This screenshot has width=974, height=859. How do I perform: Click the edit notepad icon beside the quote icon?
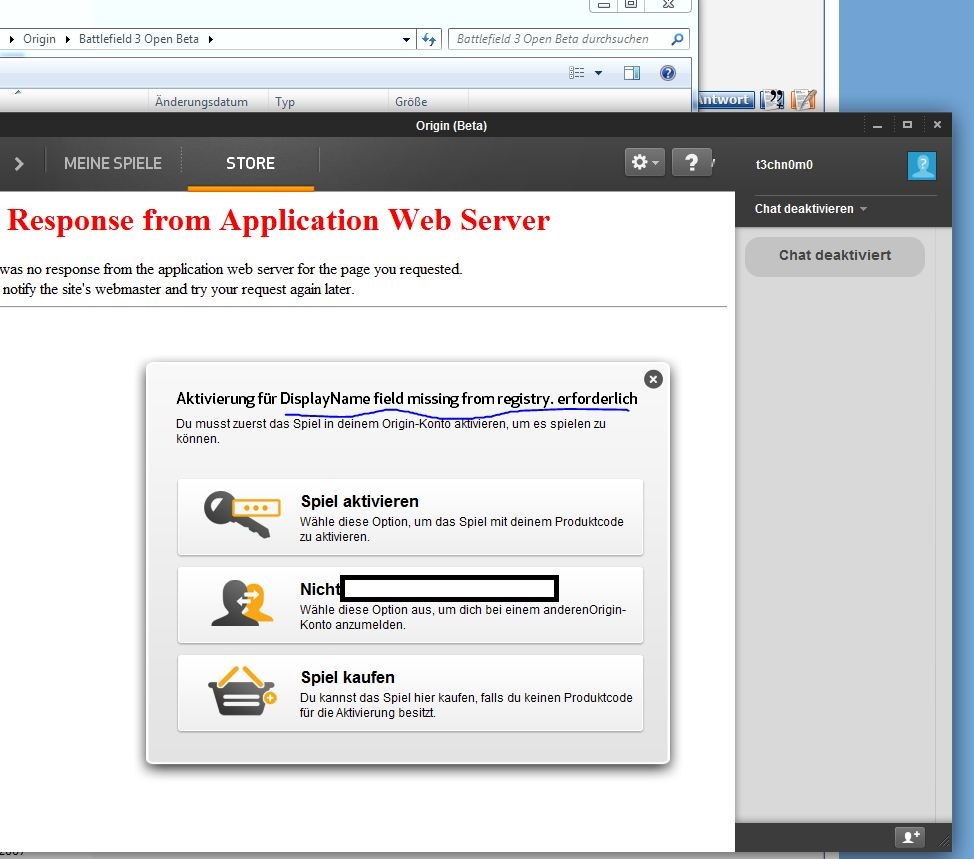[x=804, y=99]
